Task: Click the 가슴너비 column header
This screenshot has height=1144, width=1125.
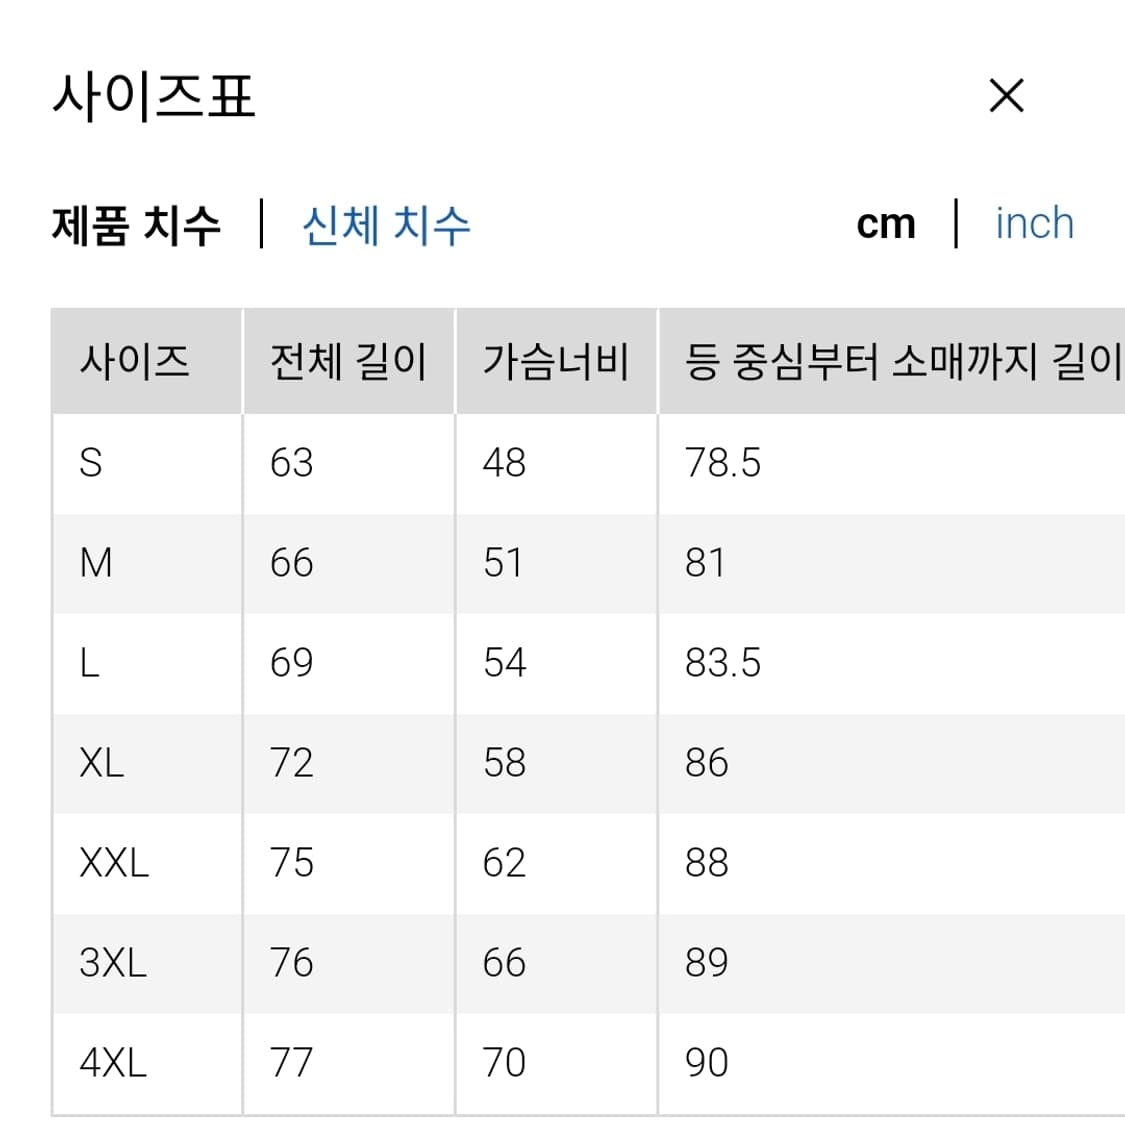Action: click(x=556, y=363)
